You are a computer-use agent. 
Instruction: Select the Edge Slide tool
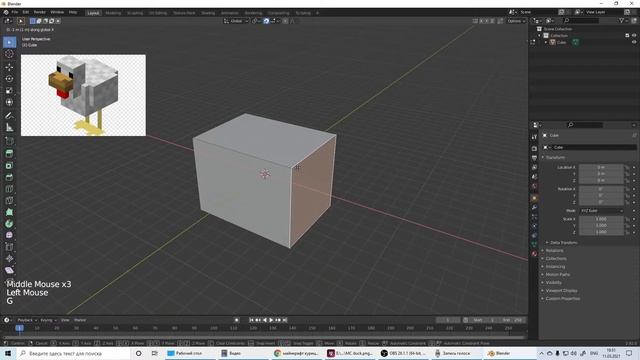(x=9, y=247)
